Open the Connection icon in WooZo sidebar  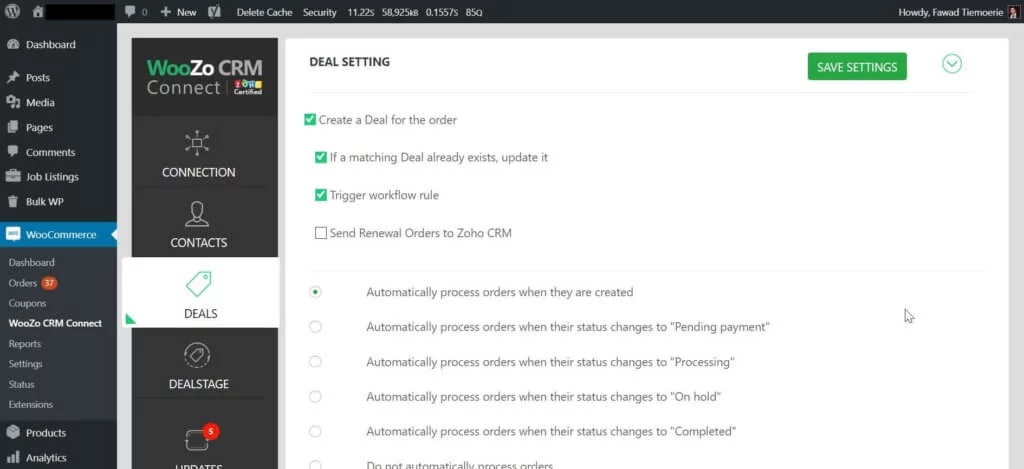[x=197, y=144]
